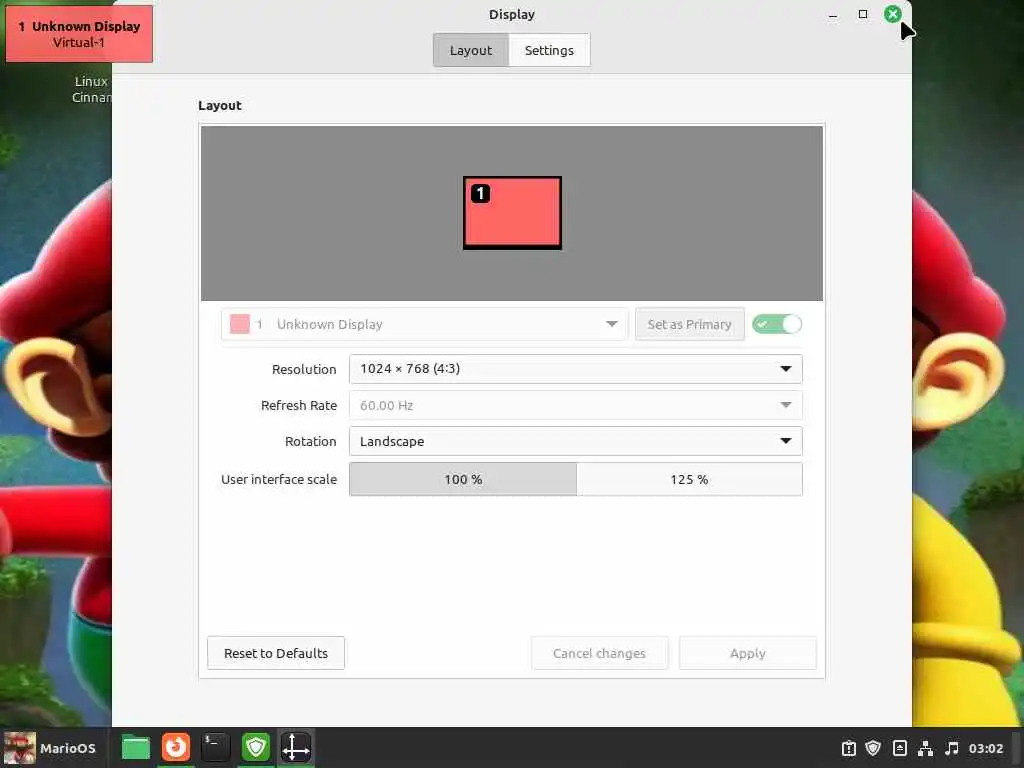Viewport: 1024px width, 768px height.
Task: Open the clipboard tray icon
Action: [848, 748]
